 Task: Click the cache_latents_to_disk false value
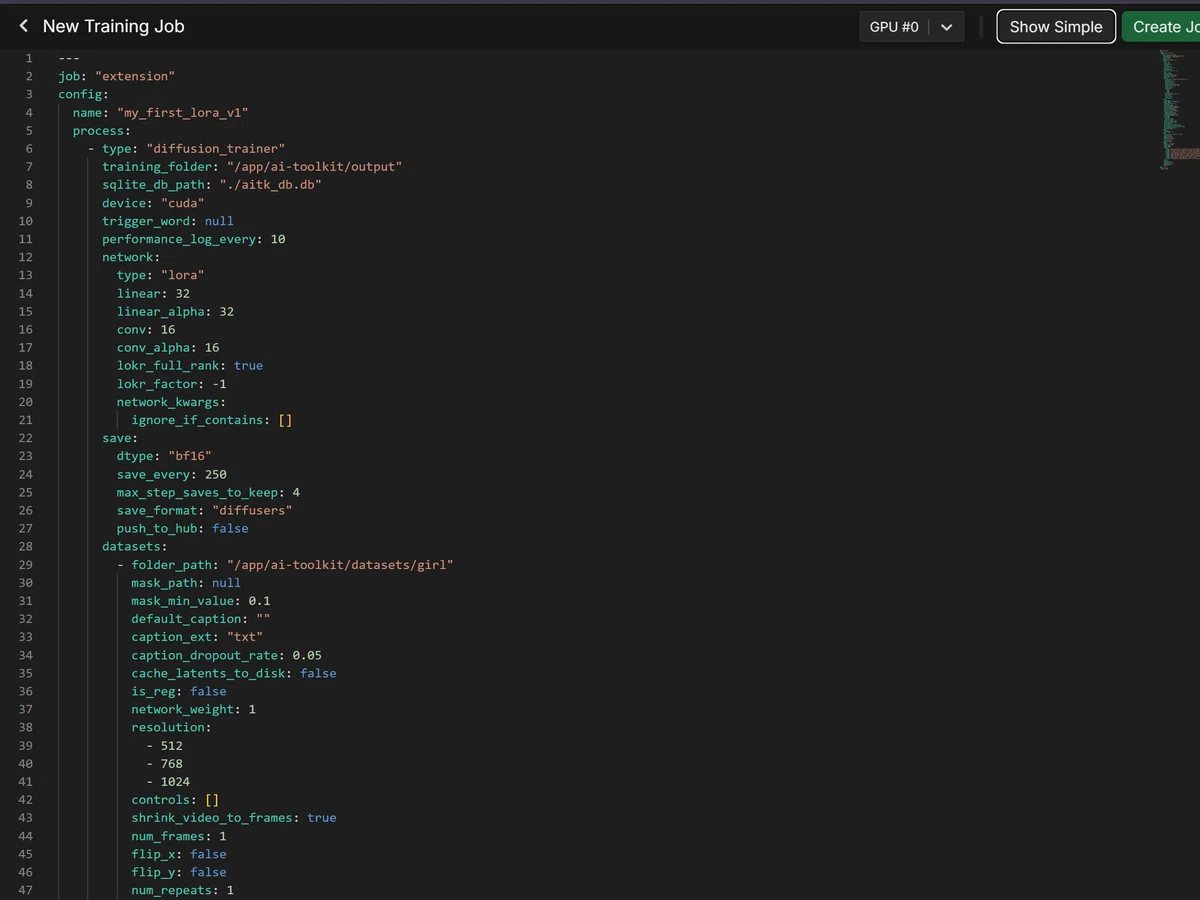click(318, 673)
